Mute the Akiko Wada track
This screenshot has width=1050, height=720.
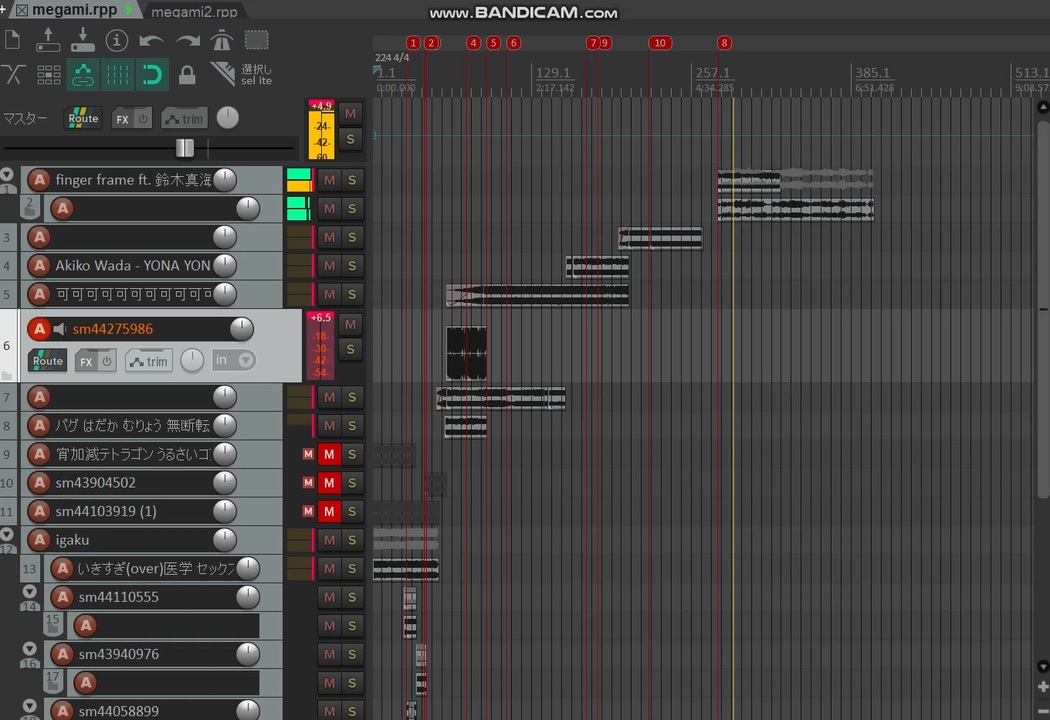(329, 266)
